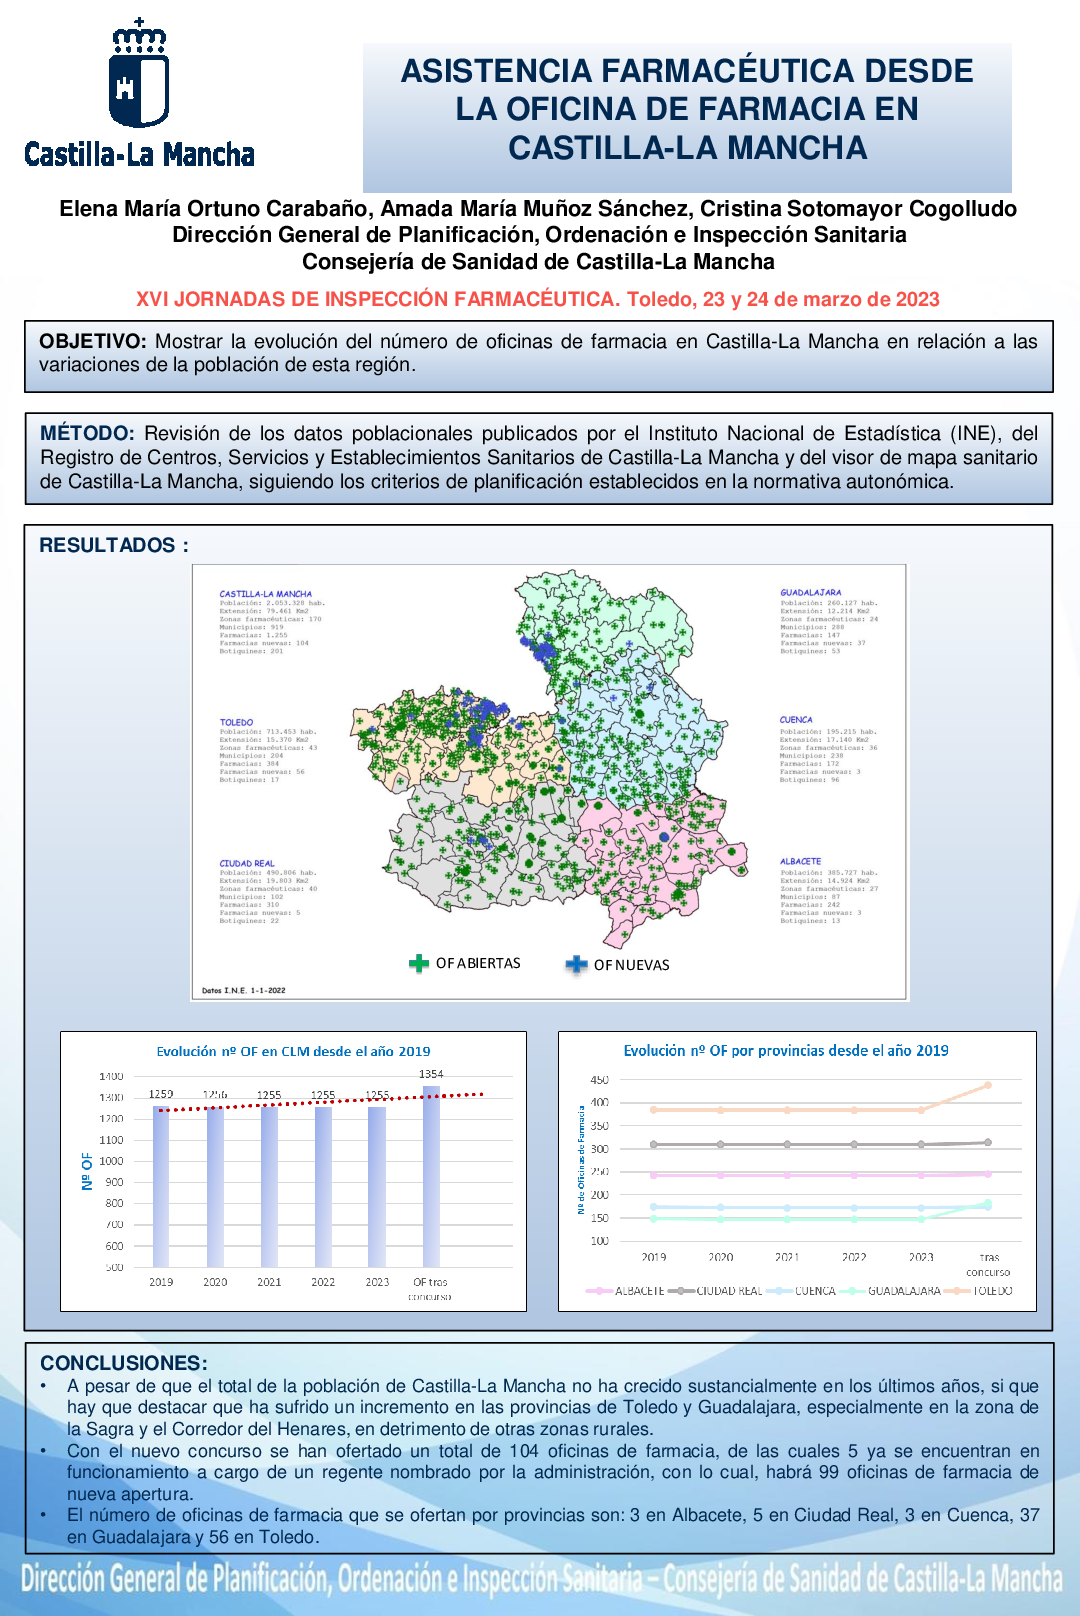The image size is (1080, 1616).
Task: Click the tallest bar labeled 1354
Action: pyautogui.click(x=431, y=1176)
